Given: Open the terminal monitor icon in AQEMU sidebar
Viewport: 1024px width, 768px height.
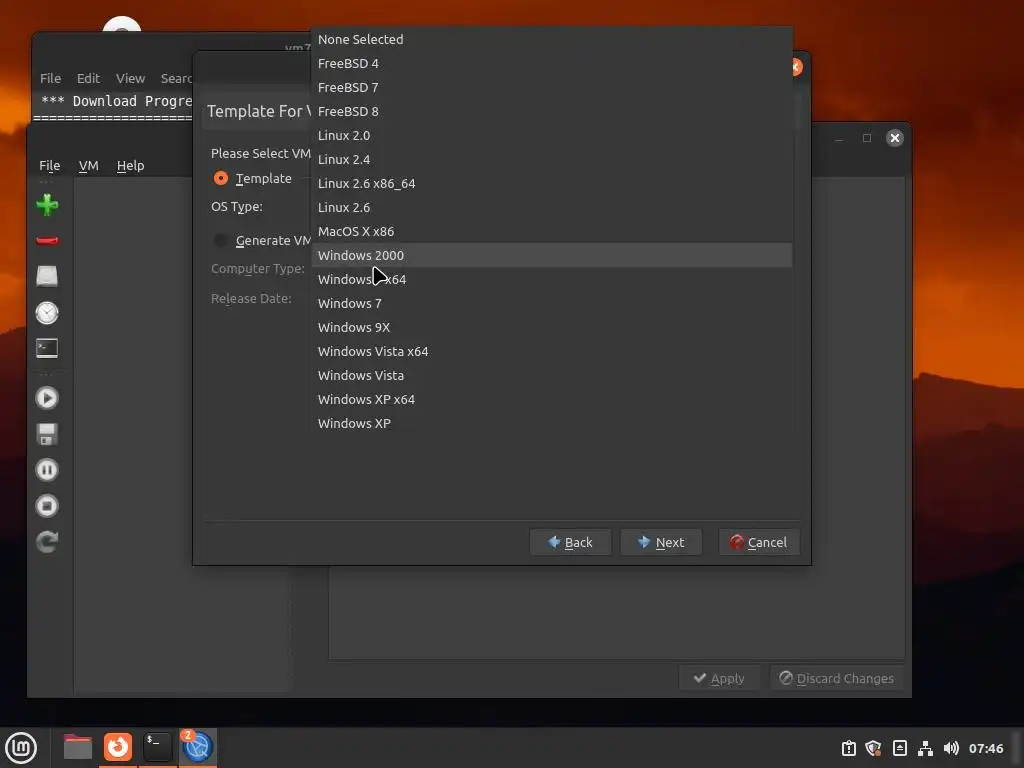Looking at the screenshot, I should (x=47, y=348).
